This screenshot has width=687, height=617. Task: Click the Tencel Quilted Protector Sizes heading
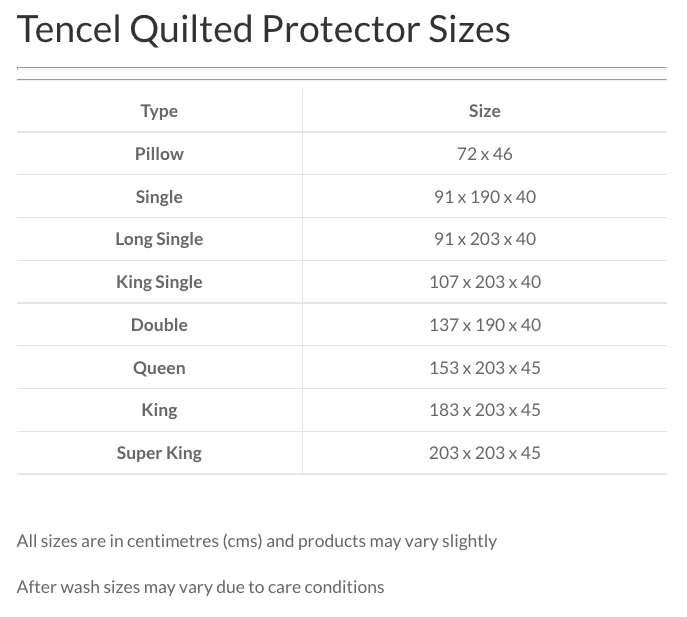[x=264, y=30]
